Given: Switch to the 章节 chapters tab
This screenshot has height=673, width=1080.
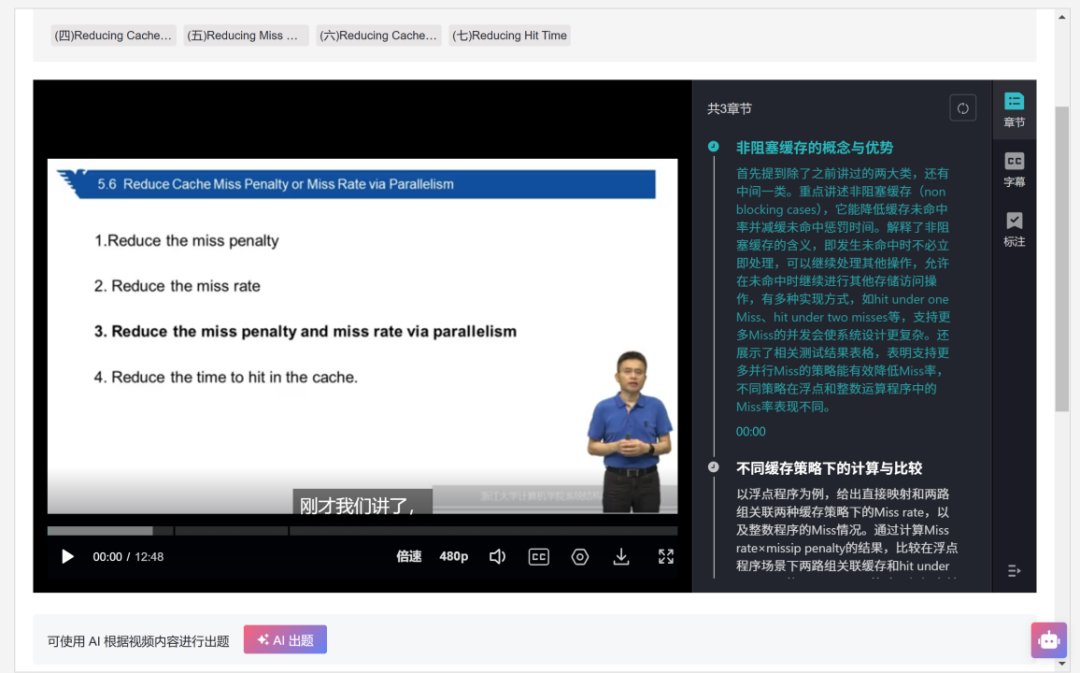Looking at the screenshot, I should coord(1014,110).
